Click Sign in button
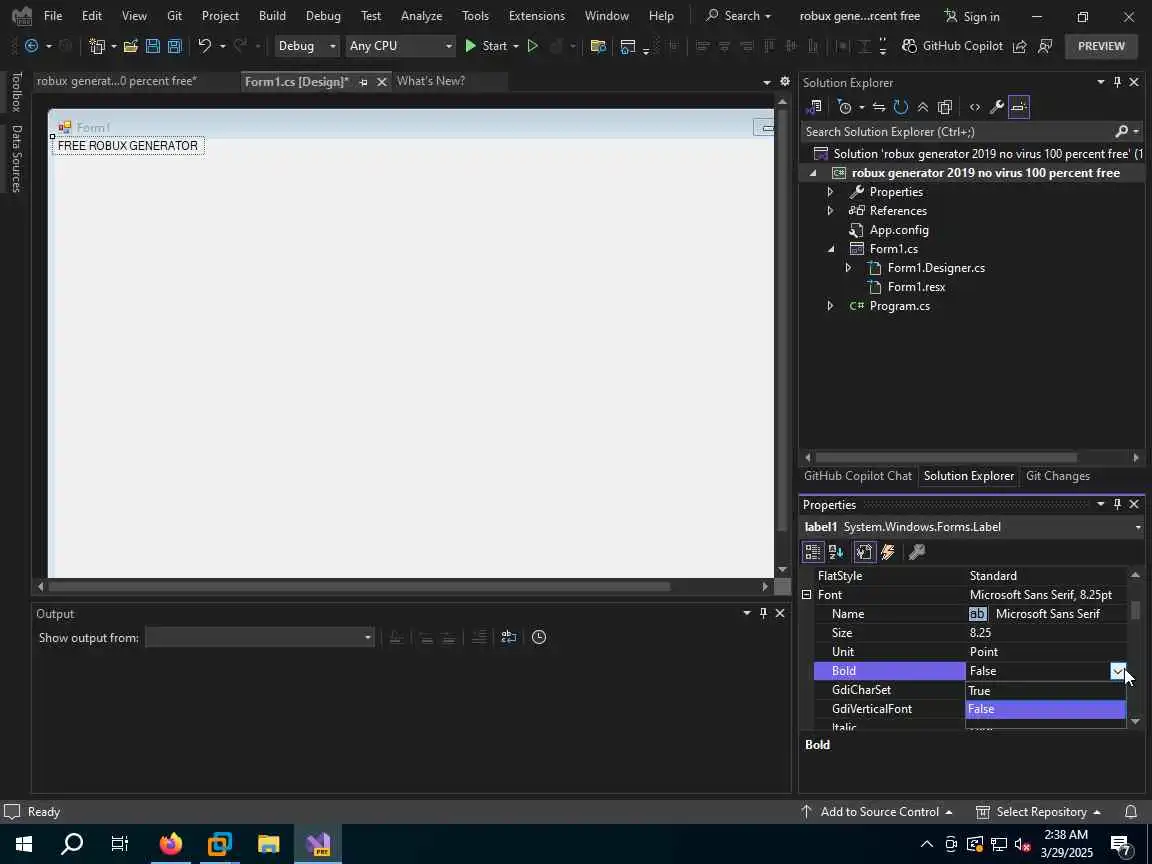Viewport: 1152px width, 864px height. (x=972, y=16)
